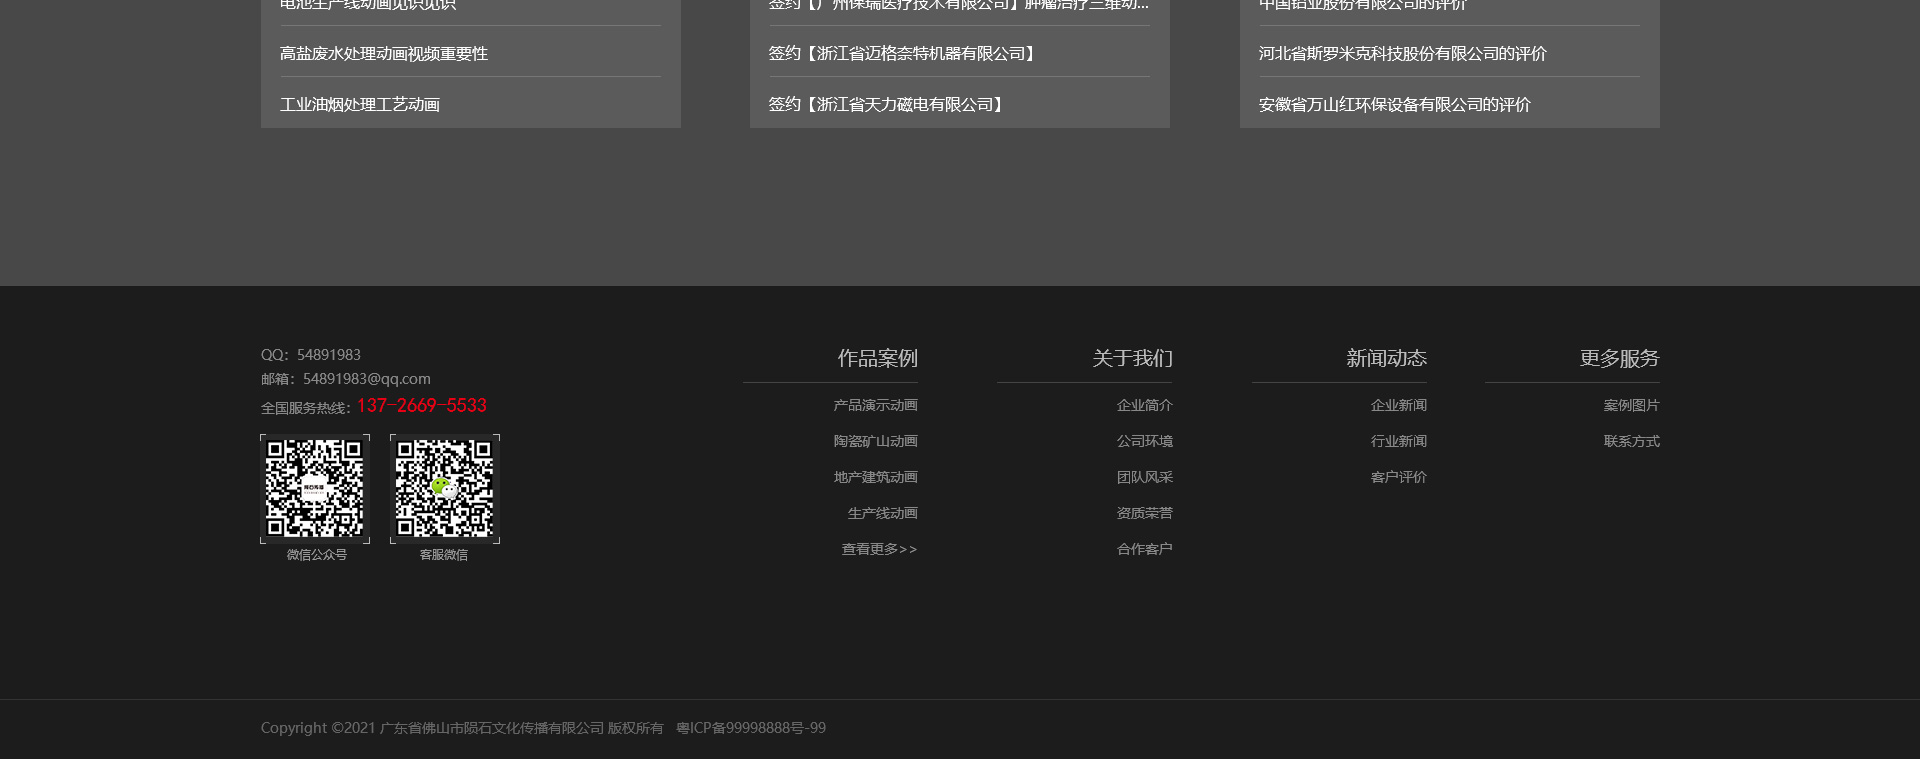View 客户评价 from the footer
This screenshot has height=759, width=1920.
(x=1398, y=477)
